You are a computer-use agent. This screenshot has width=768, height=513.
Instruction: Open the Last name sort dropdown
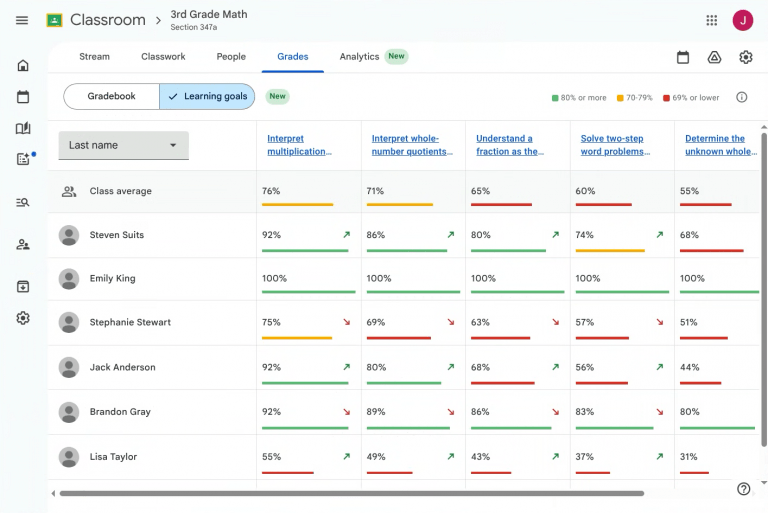pyautogui.click(x=123, y=145)
